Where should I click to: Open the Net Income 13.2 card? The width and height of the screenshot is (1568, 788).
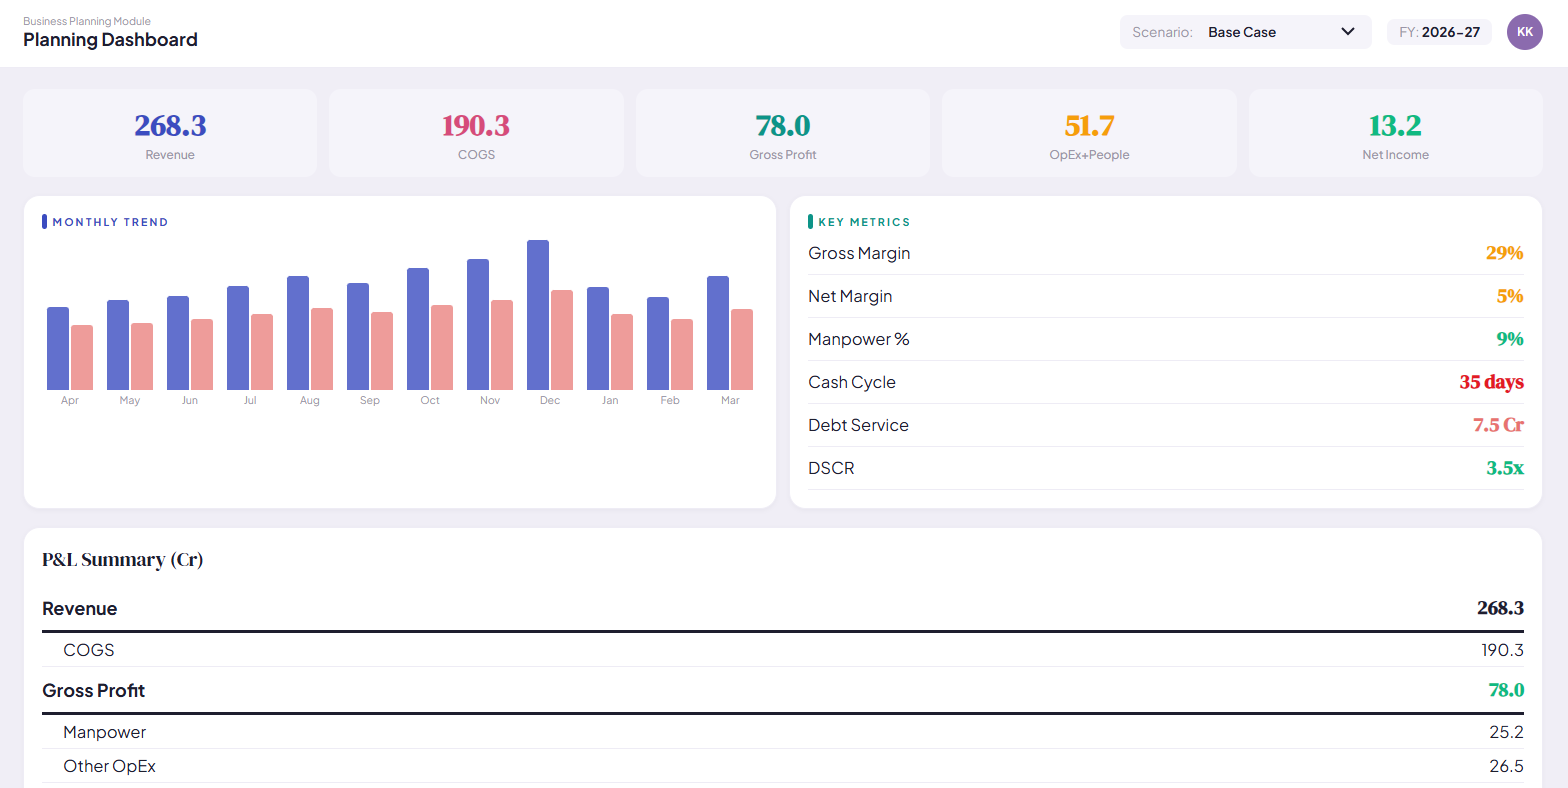tap(1396, 133)
